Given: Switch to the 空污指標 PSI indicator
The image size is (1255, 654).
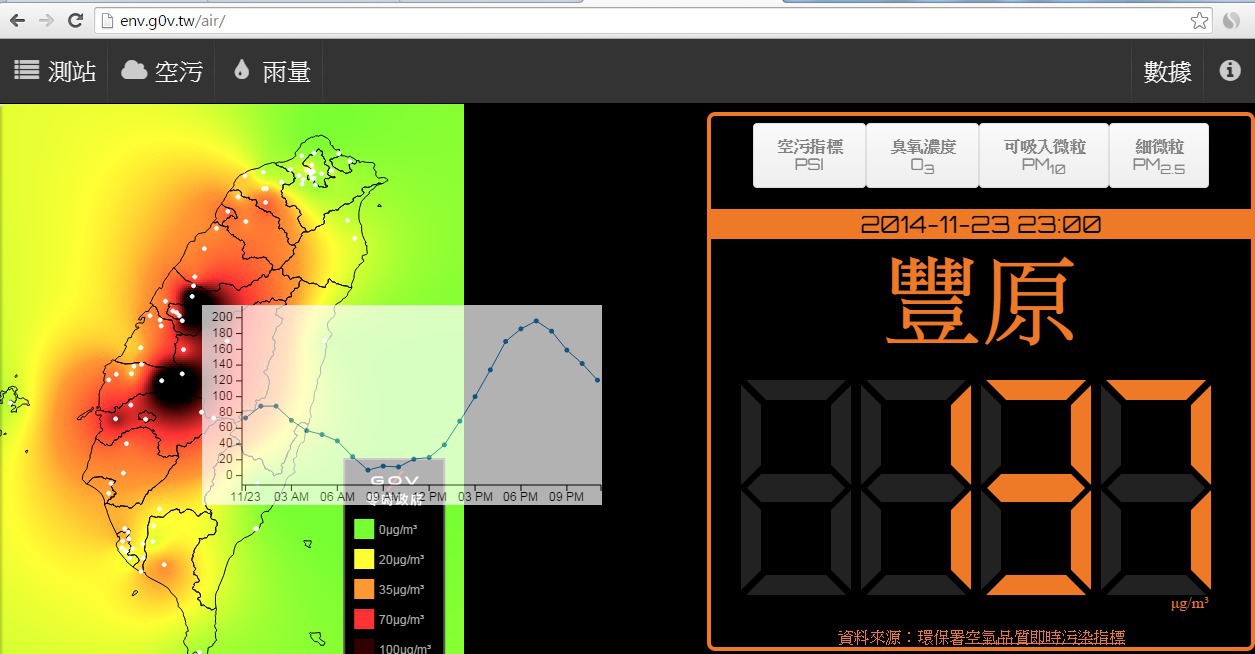Looking at the screenshot, I should point(809,155).
